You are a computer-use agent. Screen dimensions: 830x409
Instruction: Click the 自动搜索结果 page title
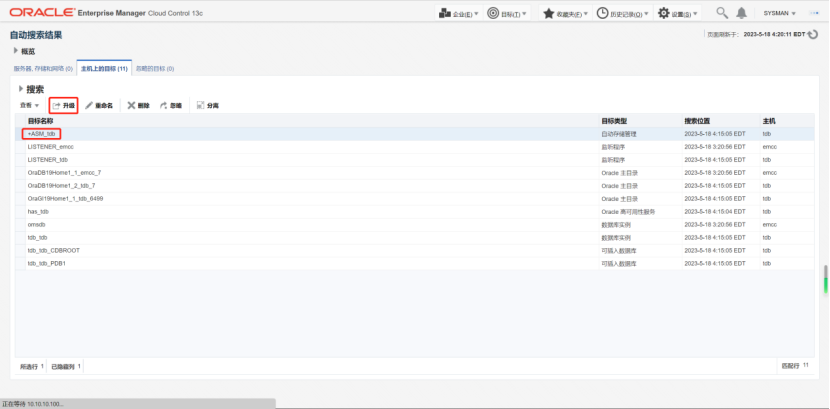pyautogui.click(x=36, y=35)
